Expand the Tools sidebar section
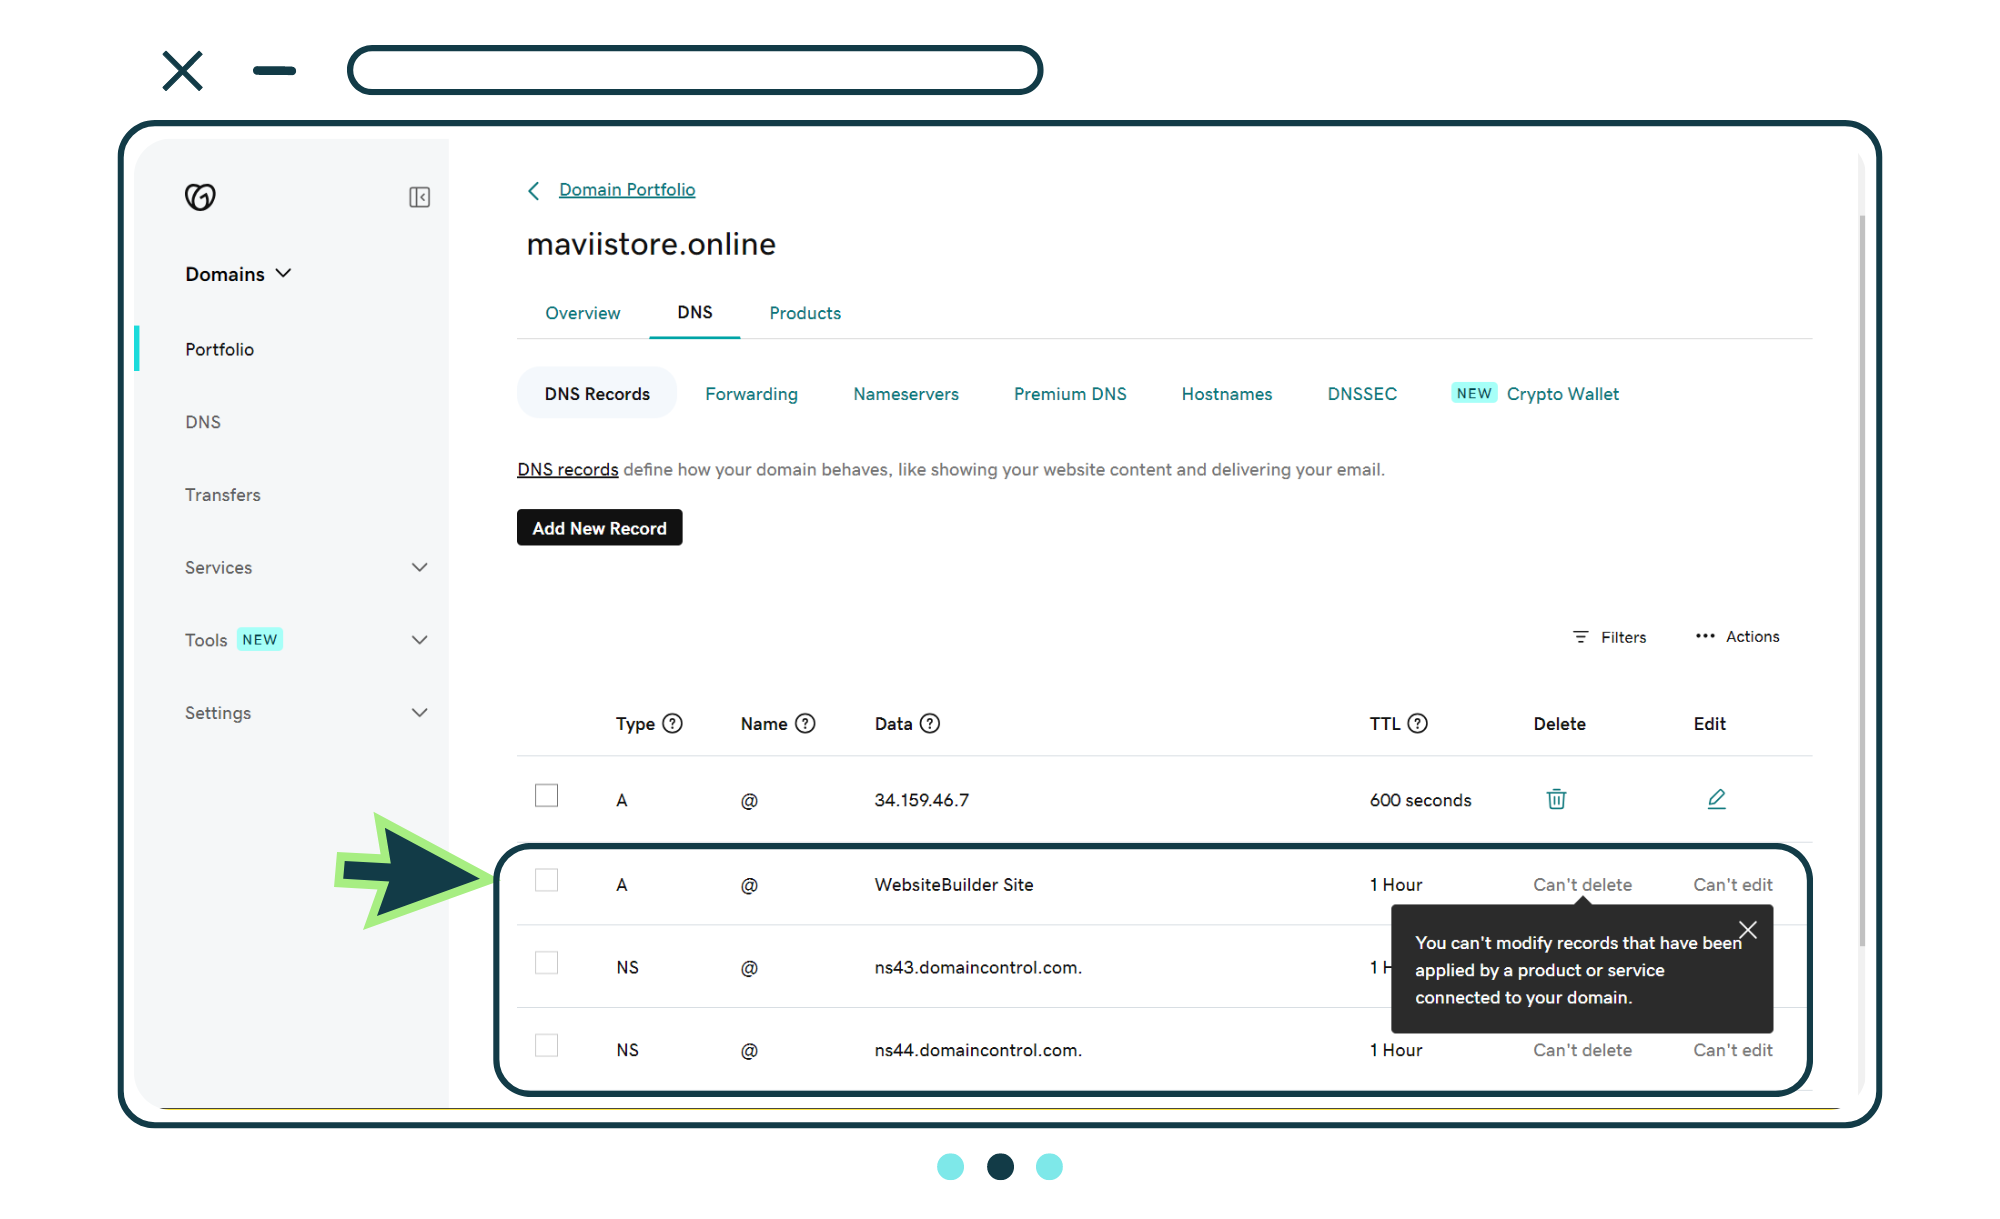 tap(419, 640)
